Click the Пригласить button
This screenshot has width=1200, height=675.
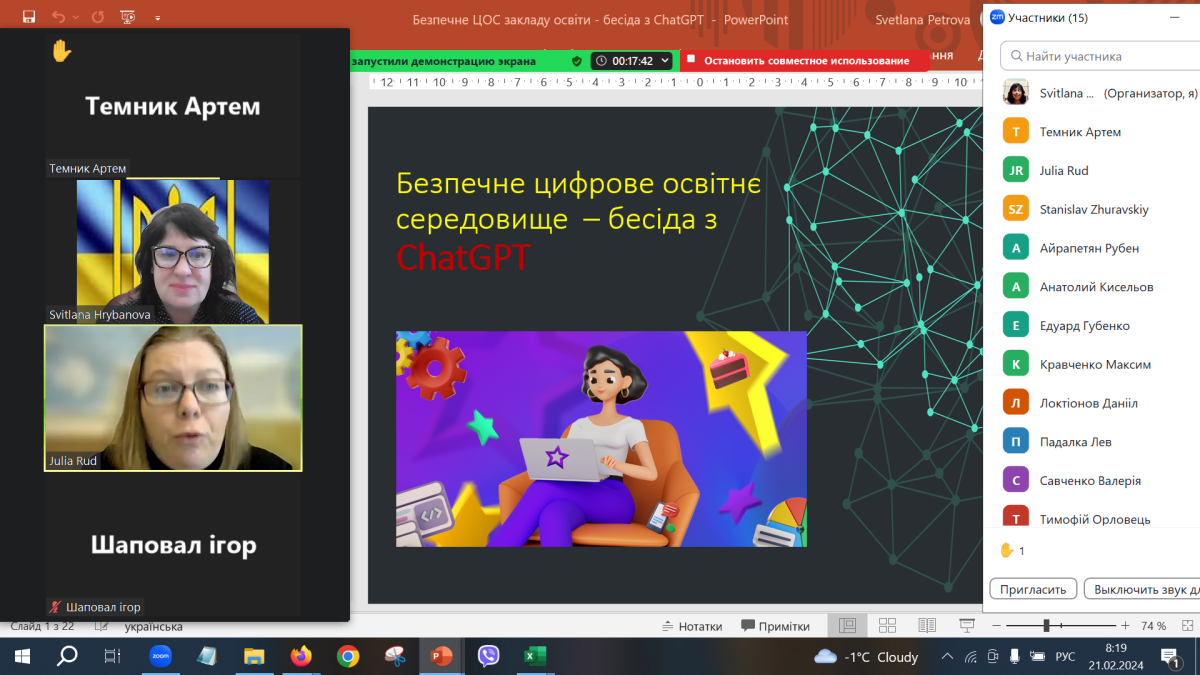coord(1033,589)
